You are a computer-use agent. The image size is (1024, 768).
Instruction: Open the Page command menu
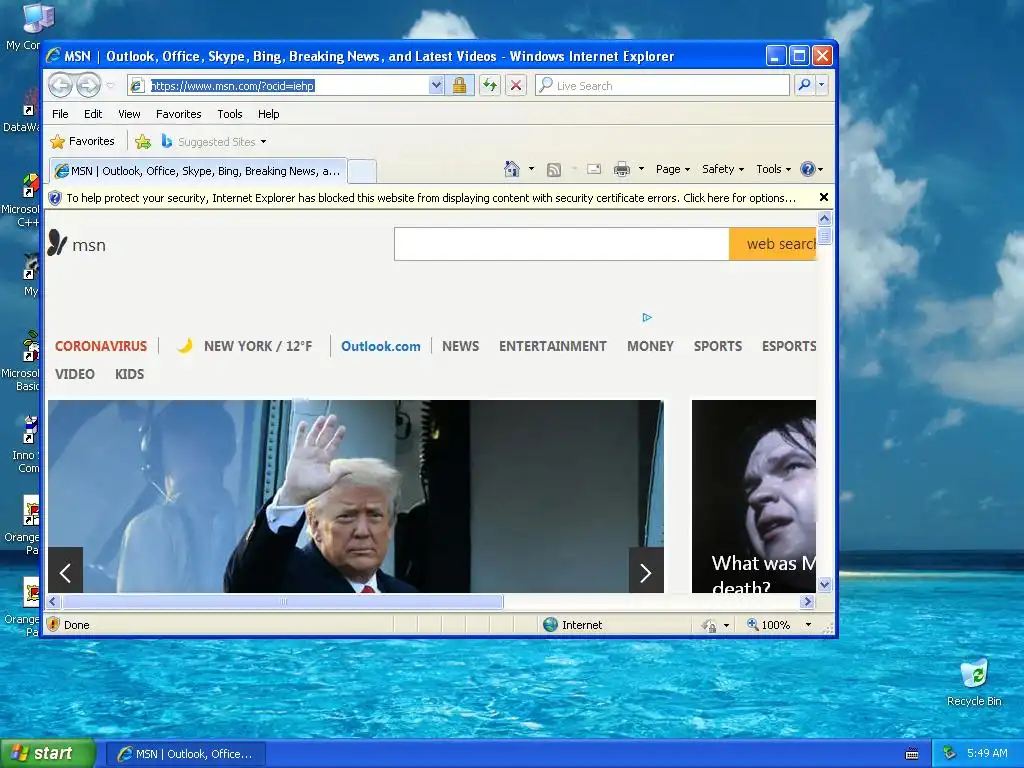[x=673, y=169]
